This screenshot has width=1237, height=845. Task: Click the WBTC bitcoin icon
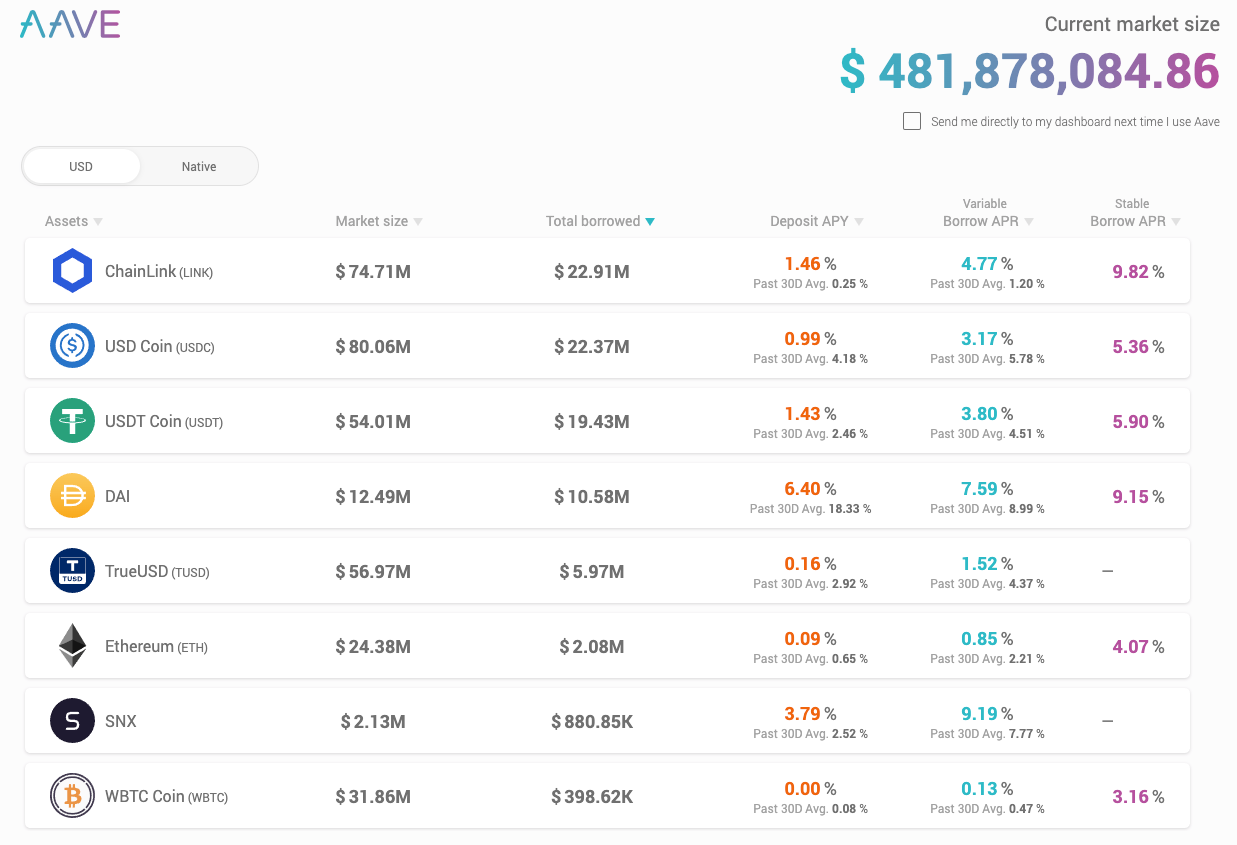tap(72, 796)
